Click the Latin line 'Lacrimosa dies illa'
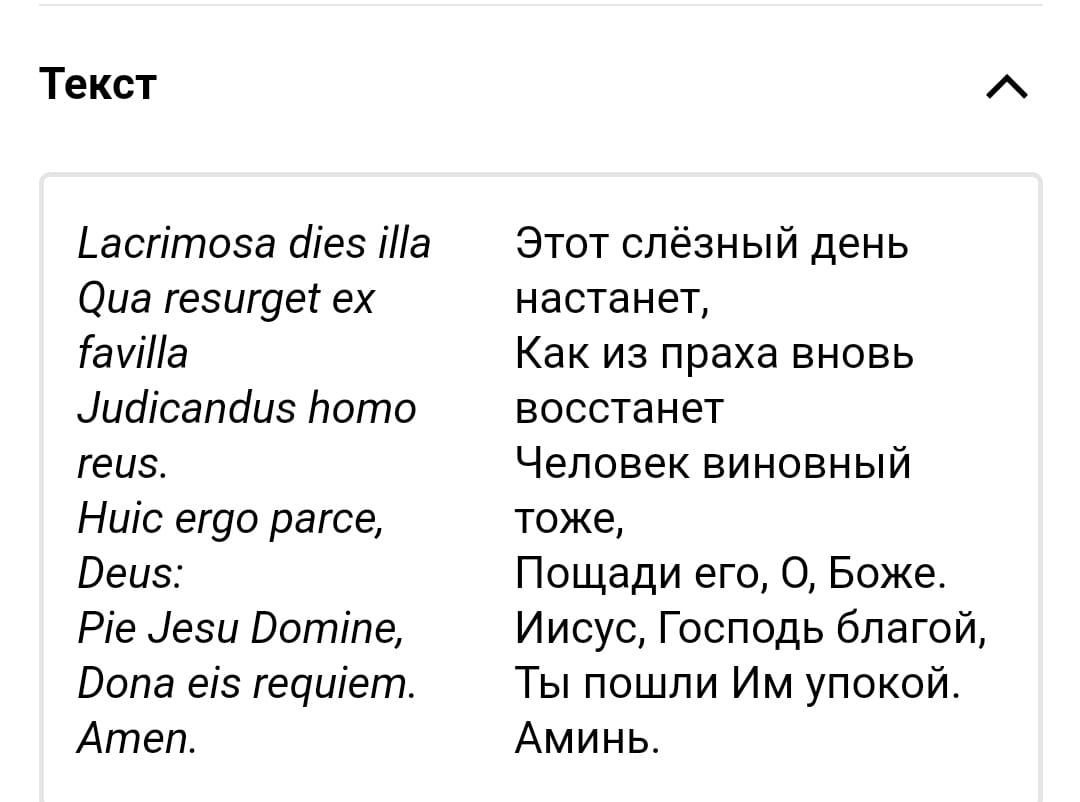The width and height of the screenshot is (1080, 802). (x=254, y=243)
